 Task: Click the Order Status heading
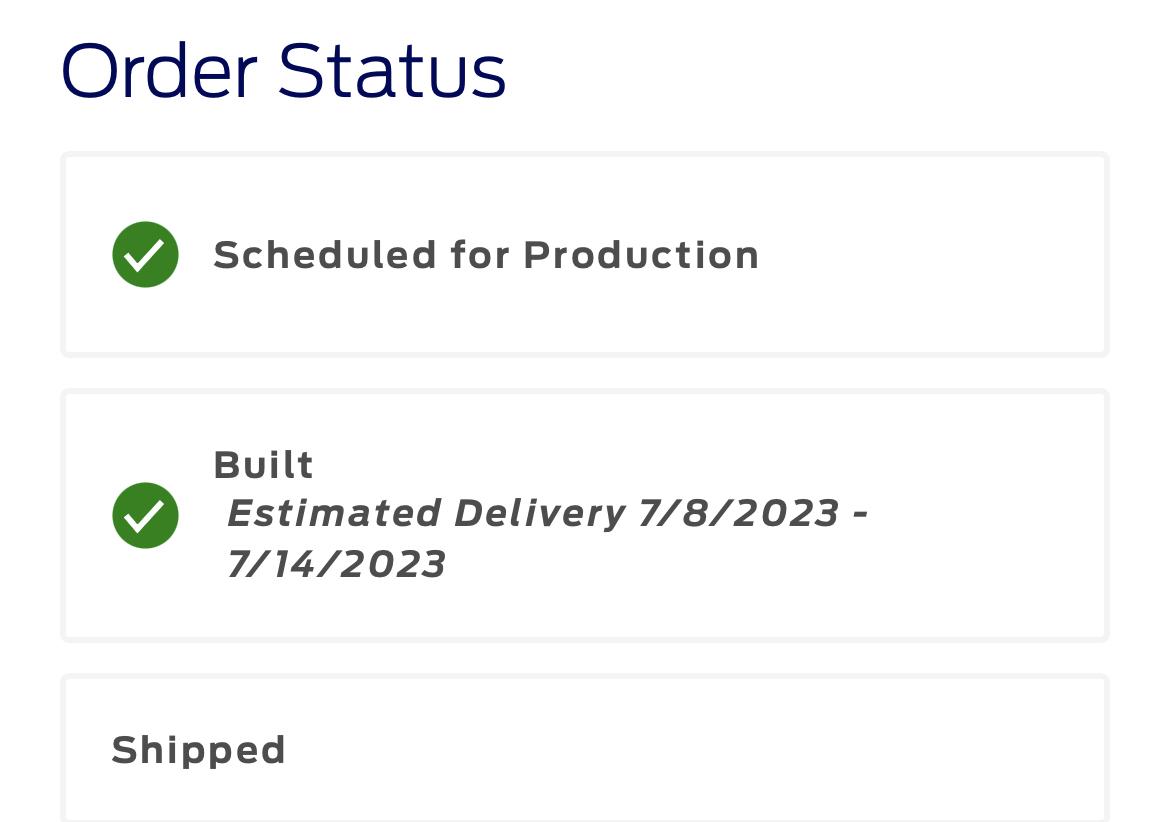[x=284, y=70]
